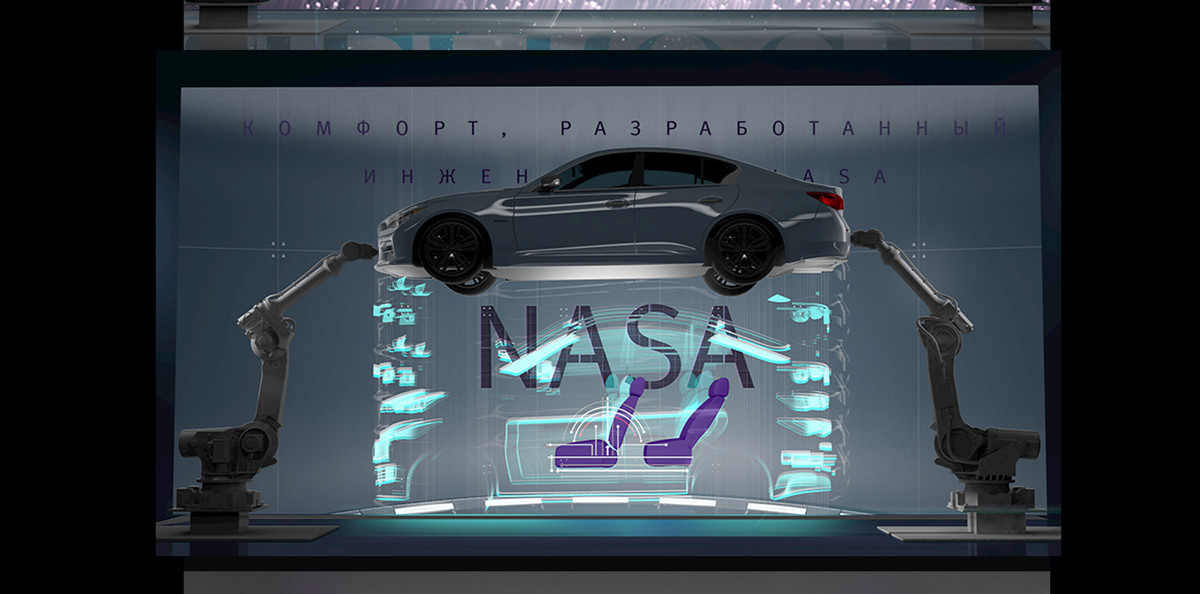This screenshot has height=594, width=1200.
Task: Select the suspended grey sedan car
Action: click(x=613, y=222)
